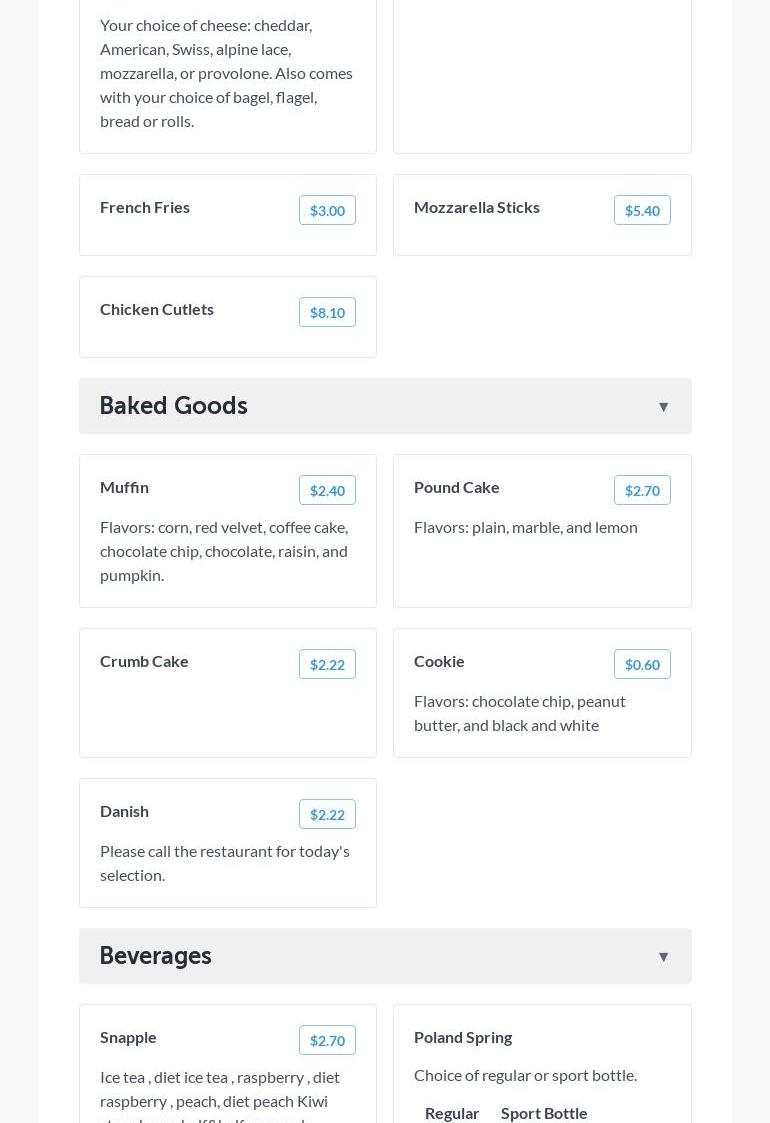
Task: Click the Regular option label for Poland Spring
Action: 452,1113
